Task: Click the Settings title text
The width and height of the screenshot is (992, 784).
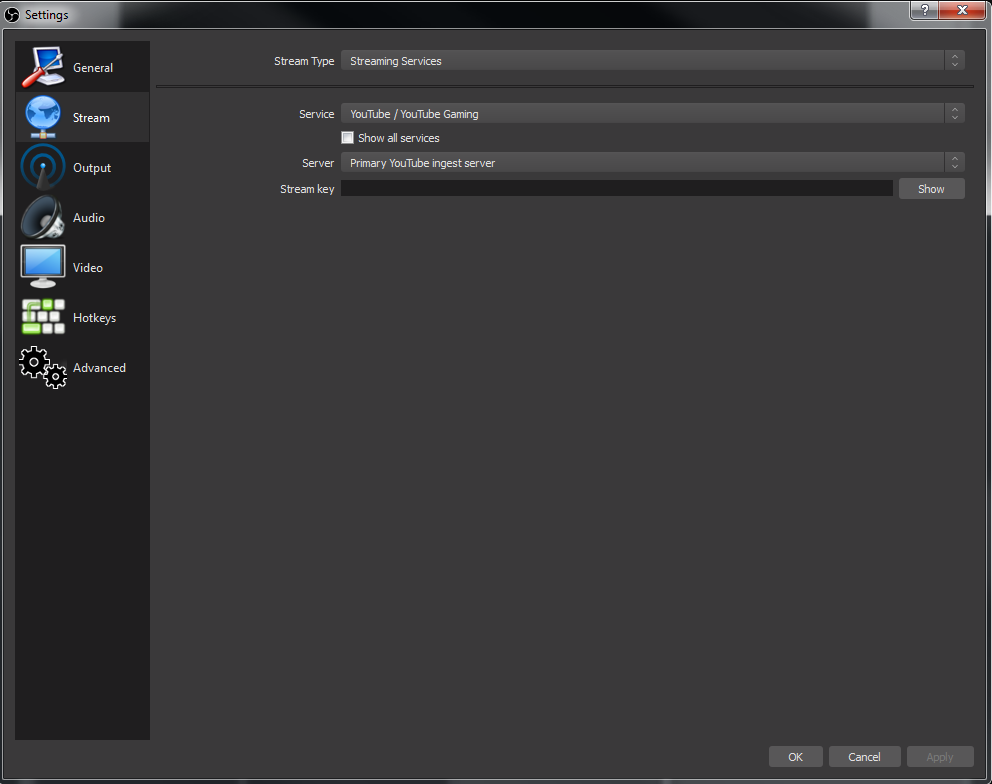Action: [47, 15]
